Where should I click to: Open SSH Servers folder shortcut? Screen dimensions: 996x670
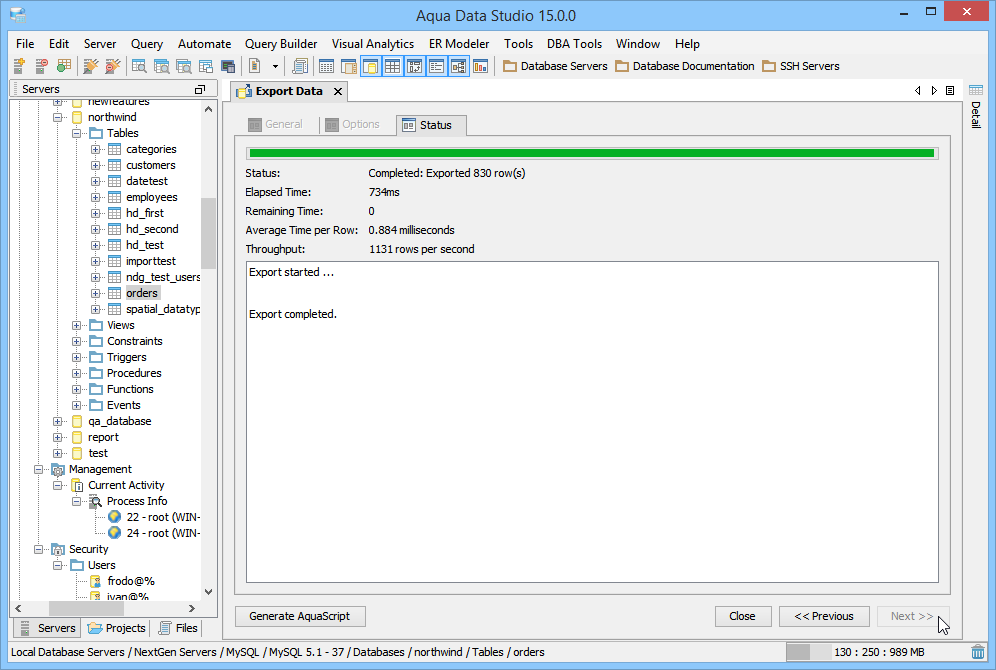coord(801,66)
